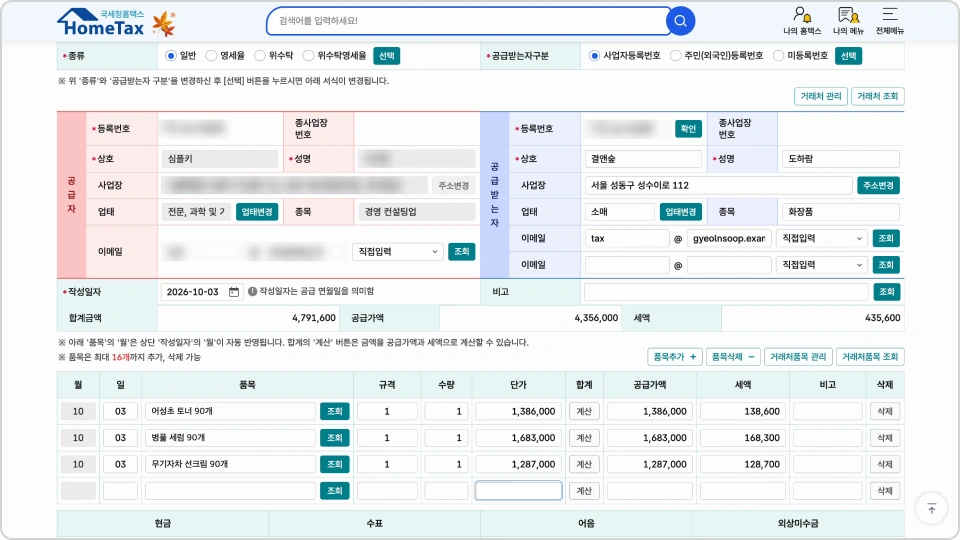Click 조회 next to recipient second email
The height and width of the screenshot is (540, 960).
886,264
